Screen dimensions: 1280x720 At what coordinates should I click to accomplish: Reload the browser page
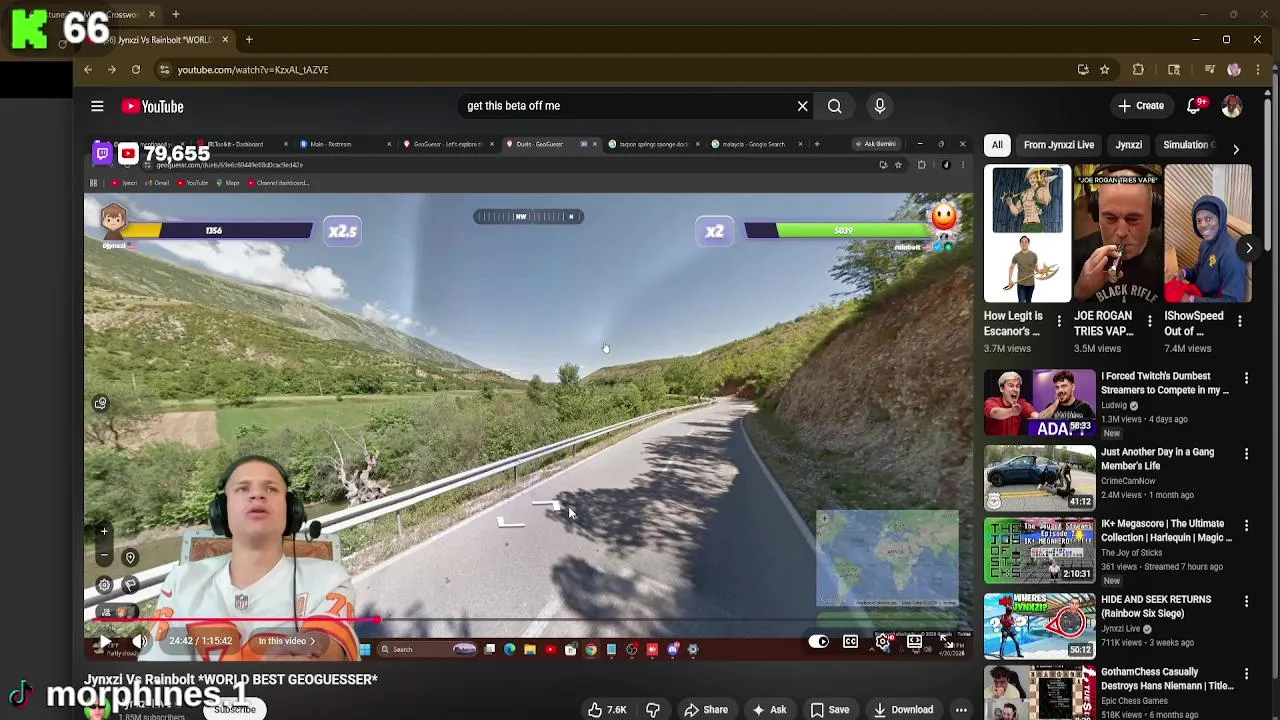click(136, 70)
